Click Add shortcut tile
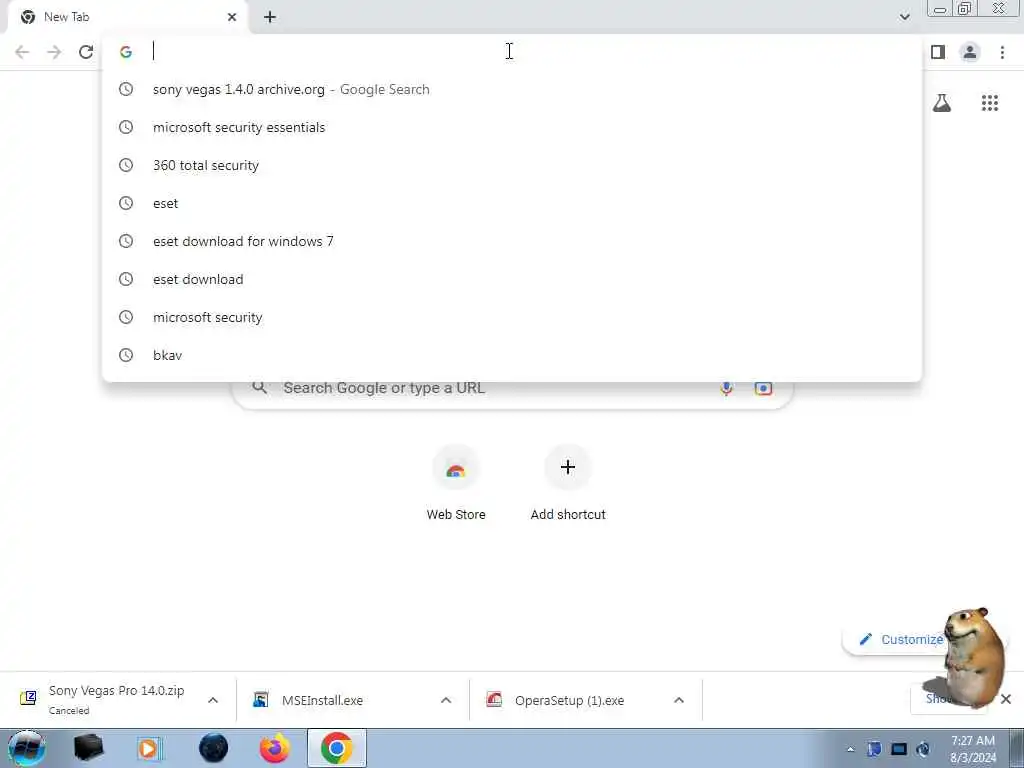Image resolution: width=1024 pixels, height=768 pixels. [568, 483]
